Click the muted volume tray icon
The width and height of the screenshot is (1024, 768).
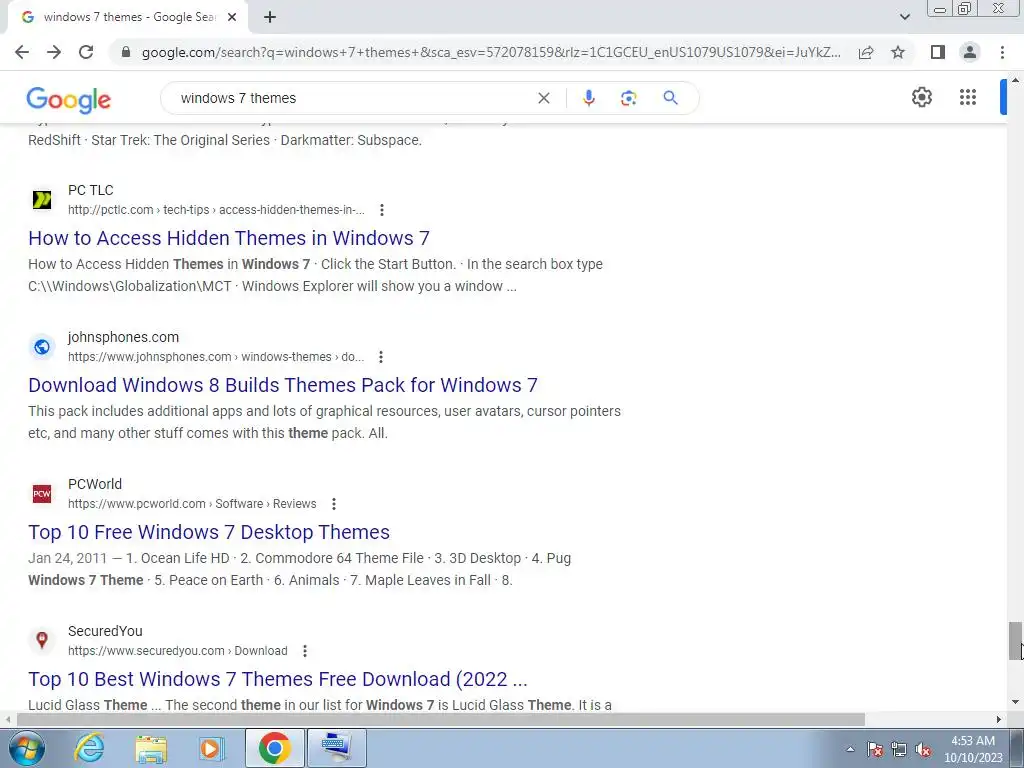pos(923,750)
